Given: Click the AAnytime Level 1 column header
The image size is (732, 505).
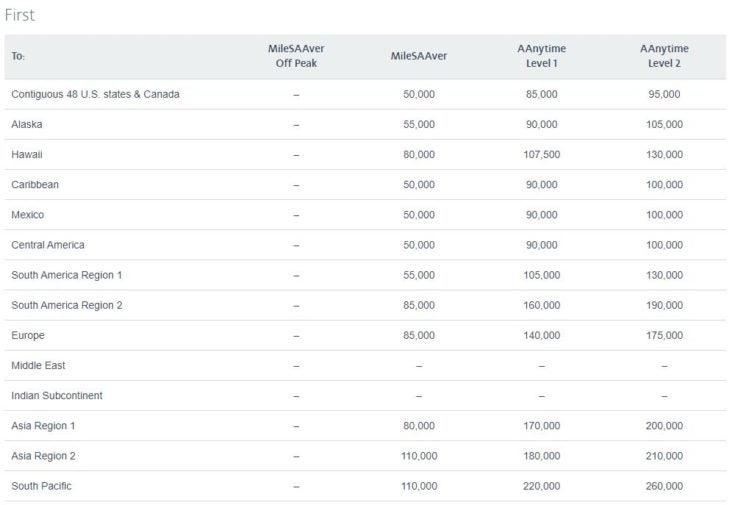Looking at the screenshot, I should (542, 56).
